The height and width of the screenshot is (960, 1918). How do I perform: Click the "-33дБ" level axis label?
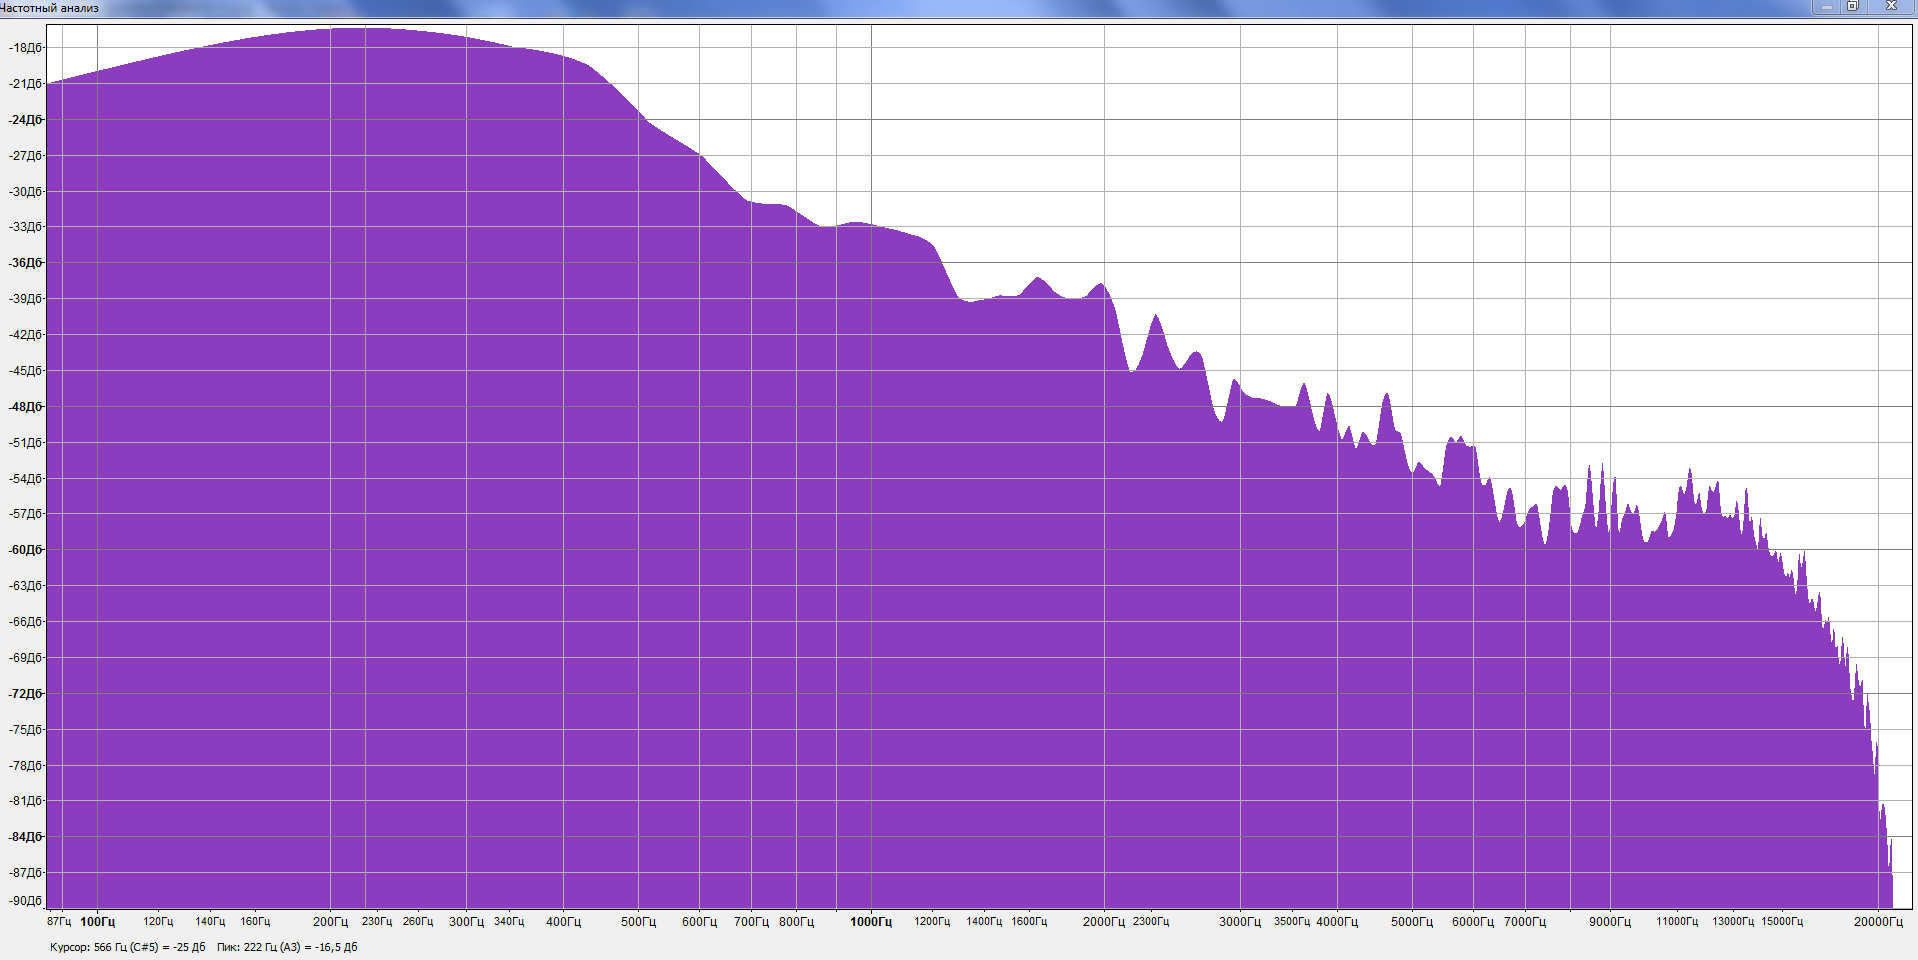pos(27,227)
